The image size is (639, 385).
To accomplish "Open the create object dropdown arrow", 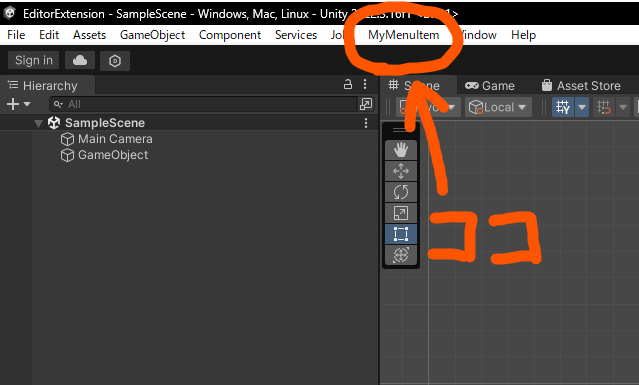I will (27, 104).
